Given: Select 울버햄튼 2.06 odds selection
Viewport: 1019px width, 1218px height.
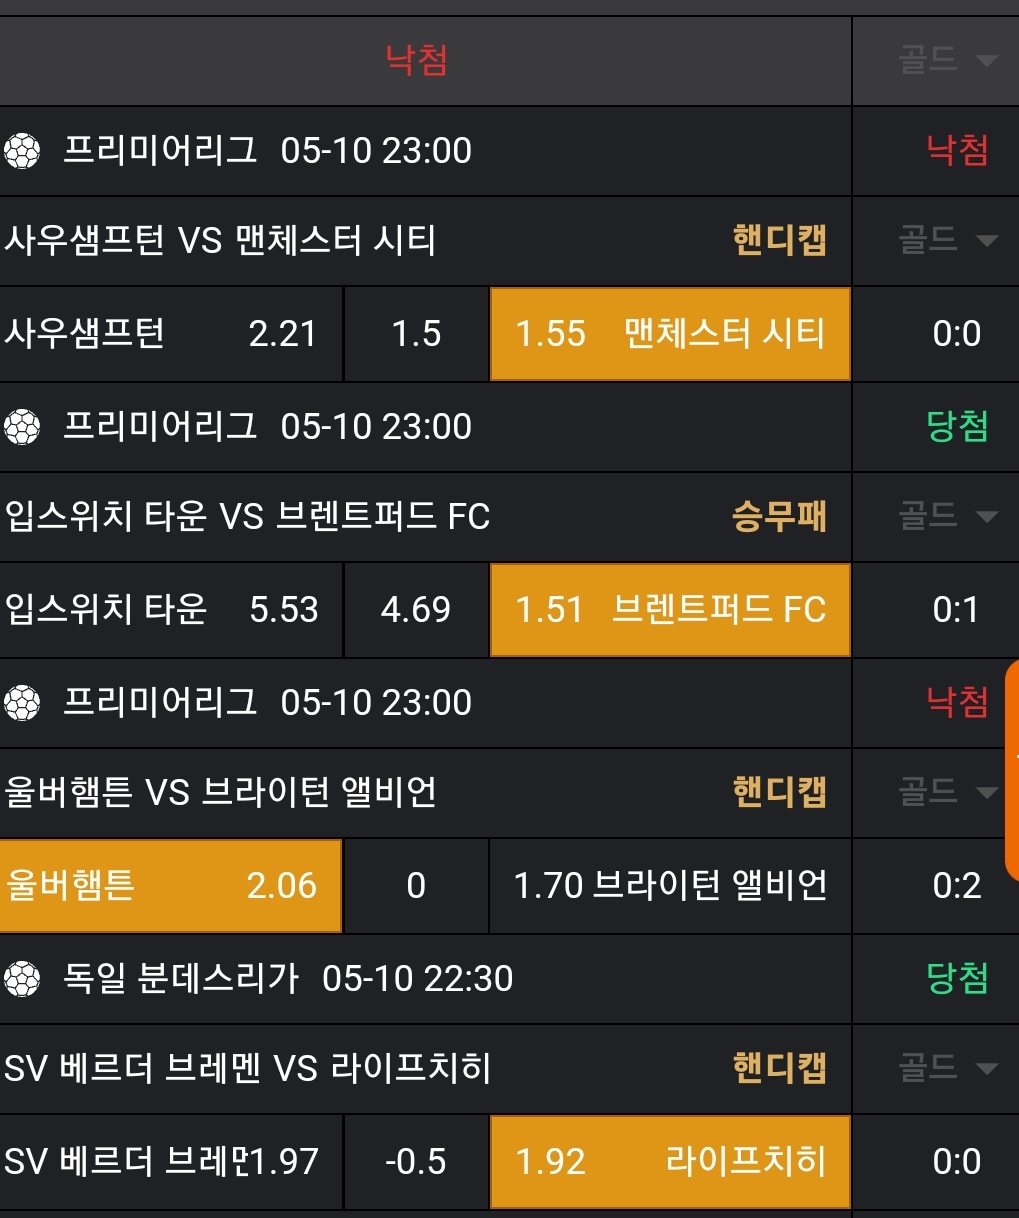Looking at the screenshot, I should point(170,886).
